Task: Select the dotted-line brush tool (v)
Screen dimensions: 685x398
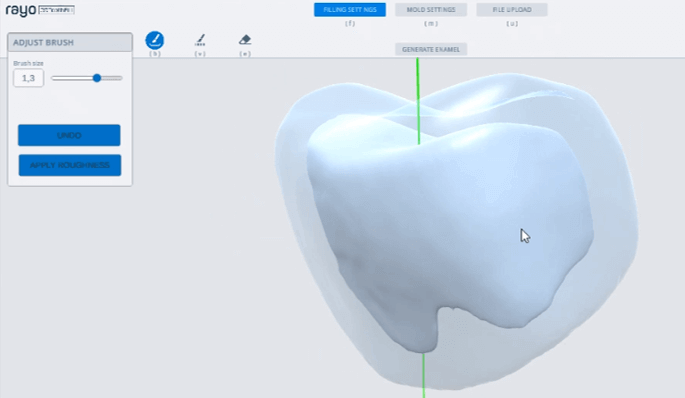Action: (200, 40)
